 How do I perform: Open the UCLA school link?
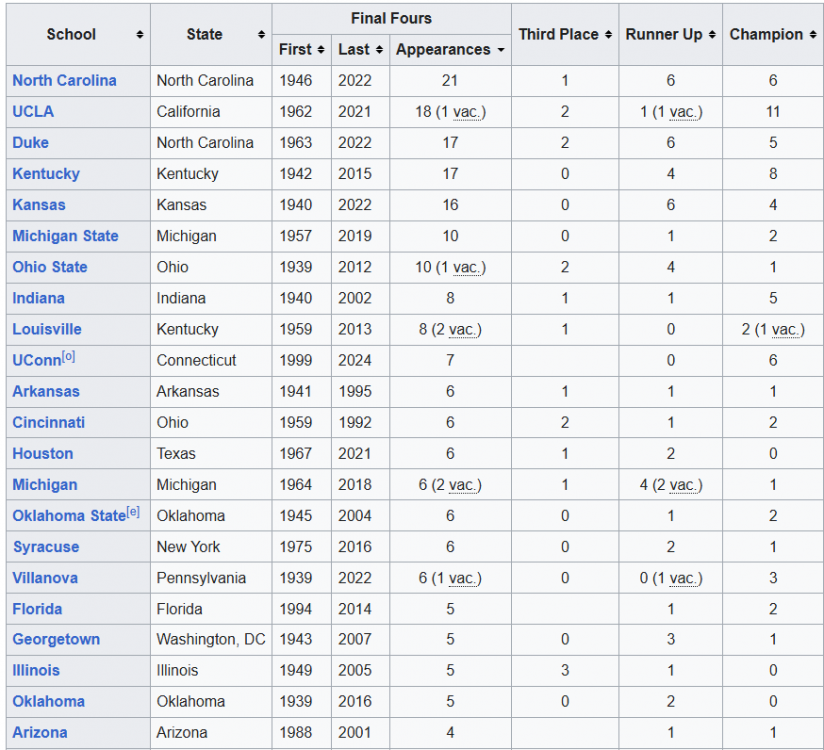tap(33, 112)
